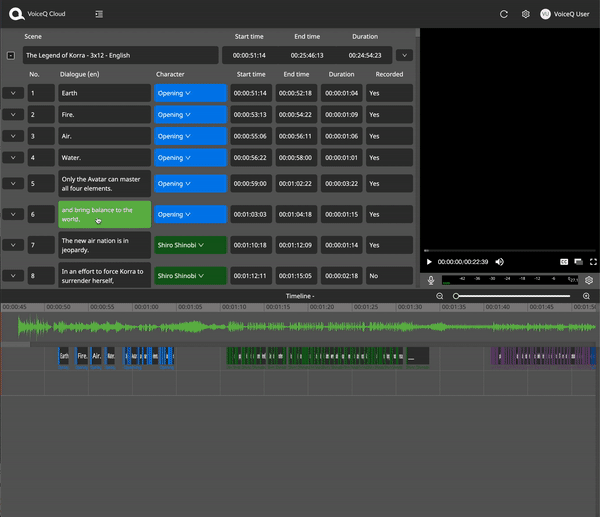The width and height of the screenshot is (600, 517).
Task: Click dialogue 'Only the Avatar can master'
Action: 104,184
